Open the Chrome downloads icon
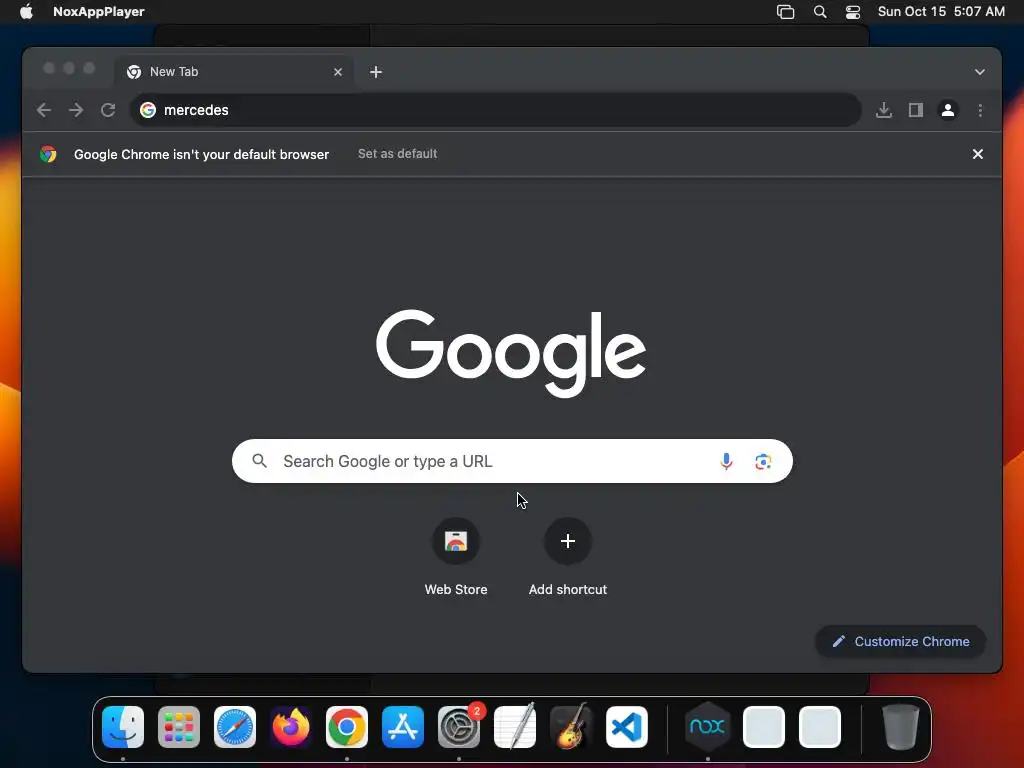Image resolution: width=1024 pixels, height=768 pixels. 884,110
